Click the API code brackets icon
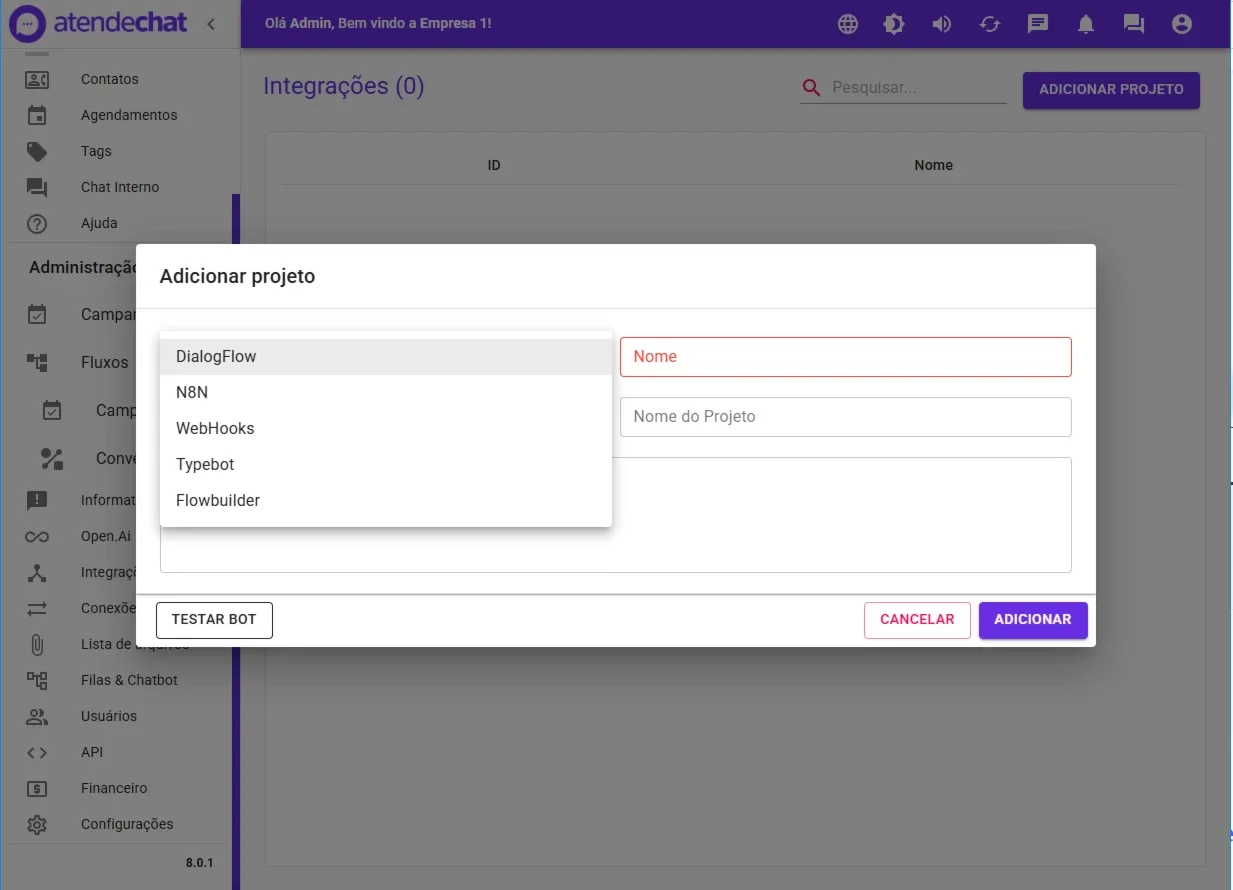Image resolution: width=1233 pixels, height=890 pixels. point(37,753)
